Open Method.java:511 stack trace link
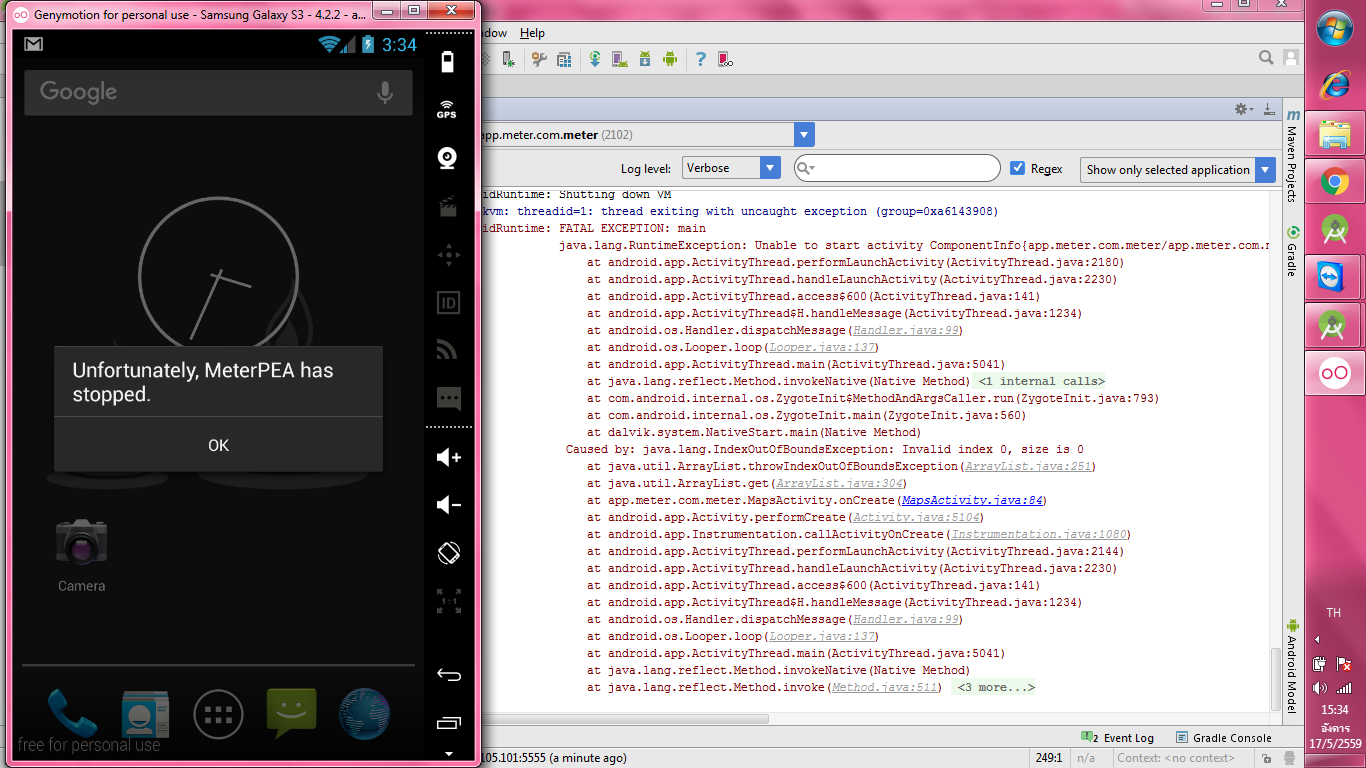This screenshot has height=768, width=1366. click(885, 687)
